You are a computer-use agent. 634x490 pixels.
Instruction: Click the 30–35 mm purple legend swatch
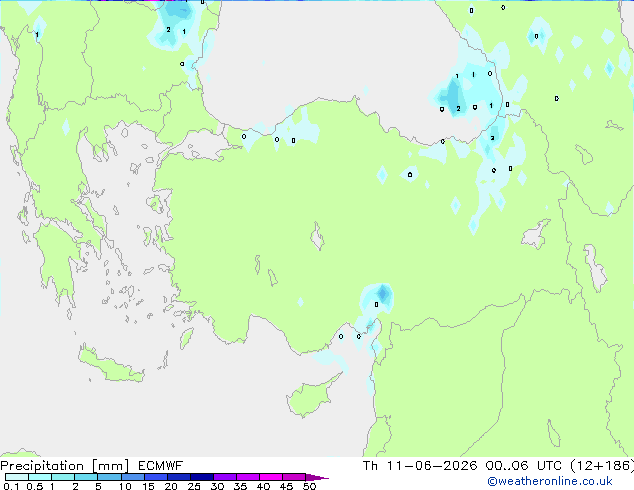click(x=225, y=477)
